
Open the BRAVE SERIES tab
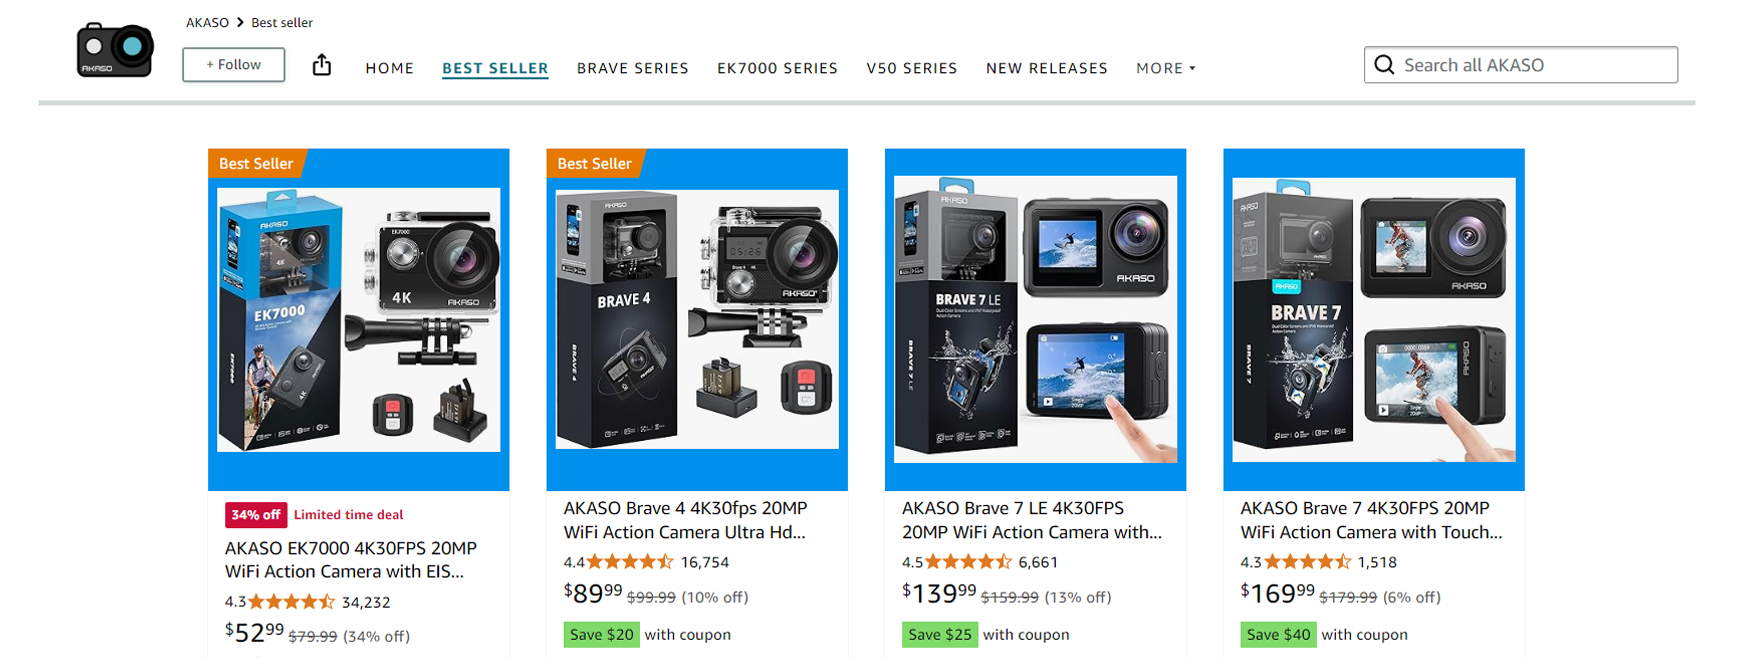(x=632, y=68)
